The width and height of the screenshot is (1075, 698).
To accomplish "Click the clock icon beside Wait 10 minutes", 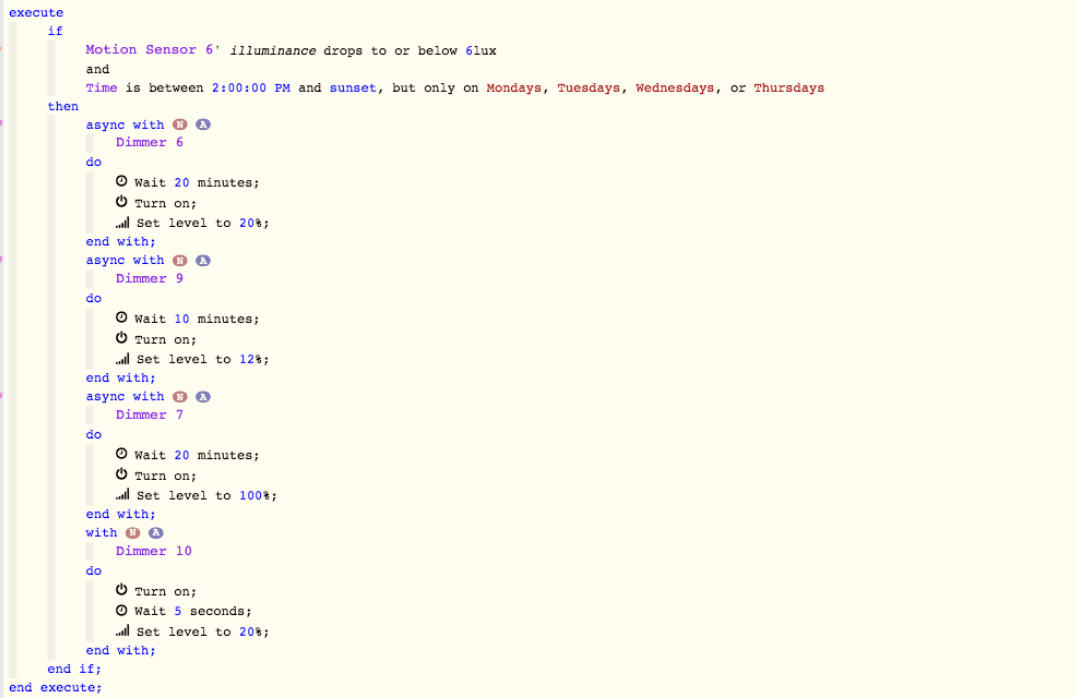I will coord(121,317).
